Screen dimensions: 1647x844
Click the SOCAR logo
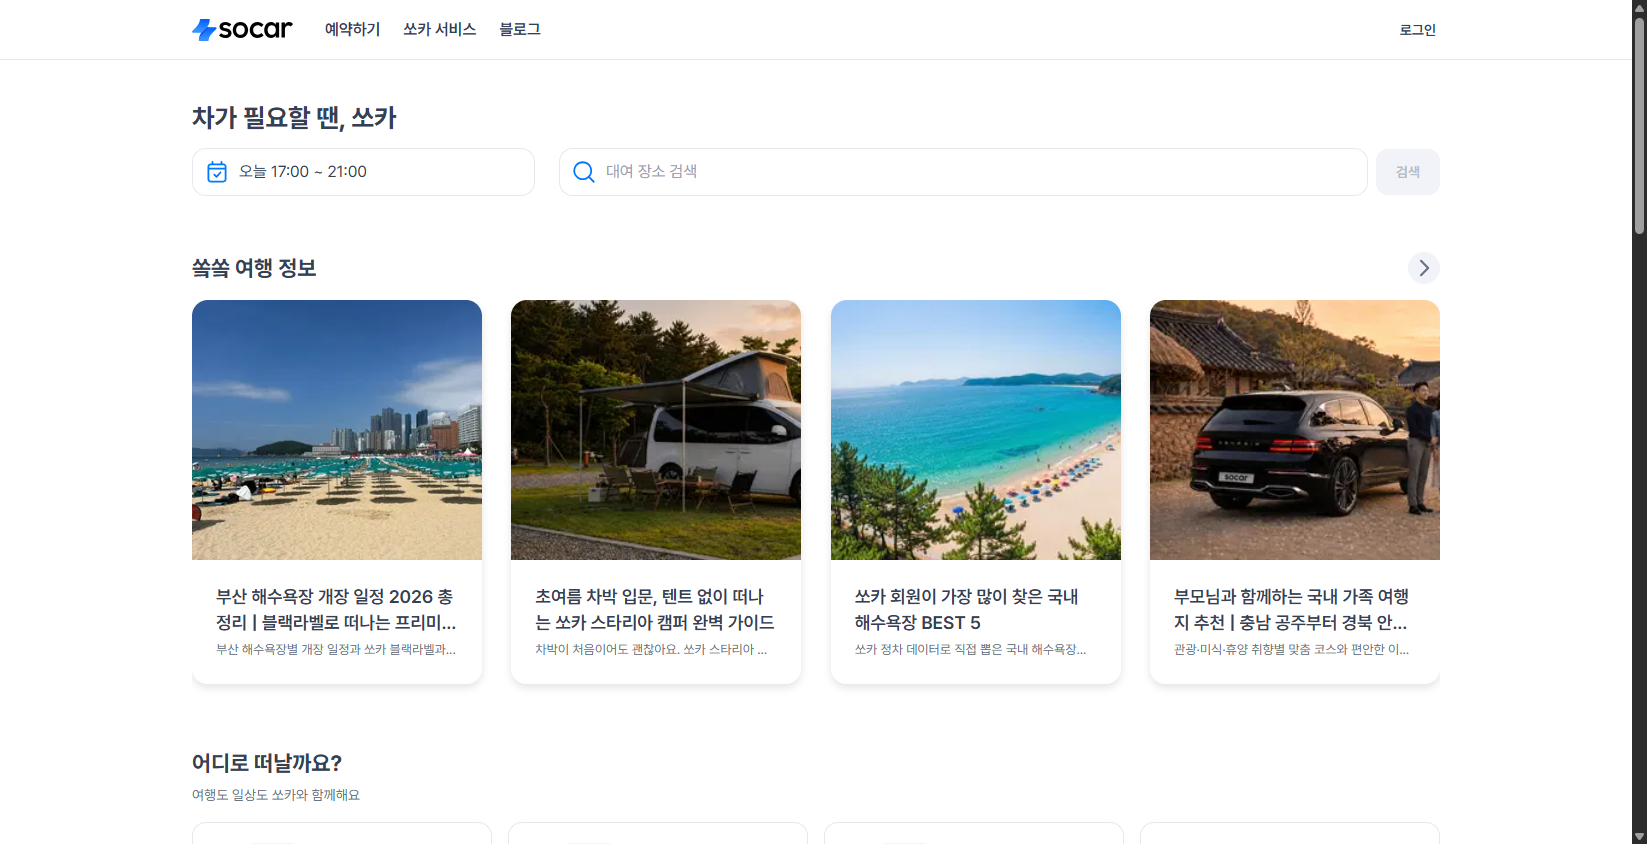[x=242, y=30]
